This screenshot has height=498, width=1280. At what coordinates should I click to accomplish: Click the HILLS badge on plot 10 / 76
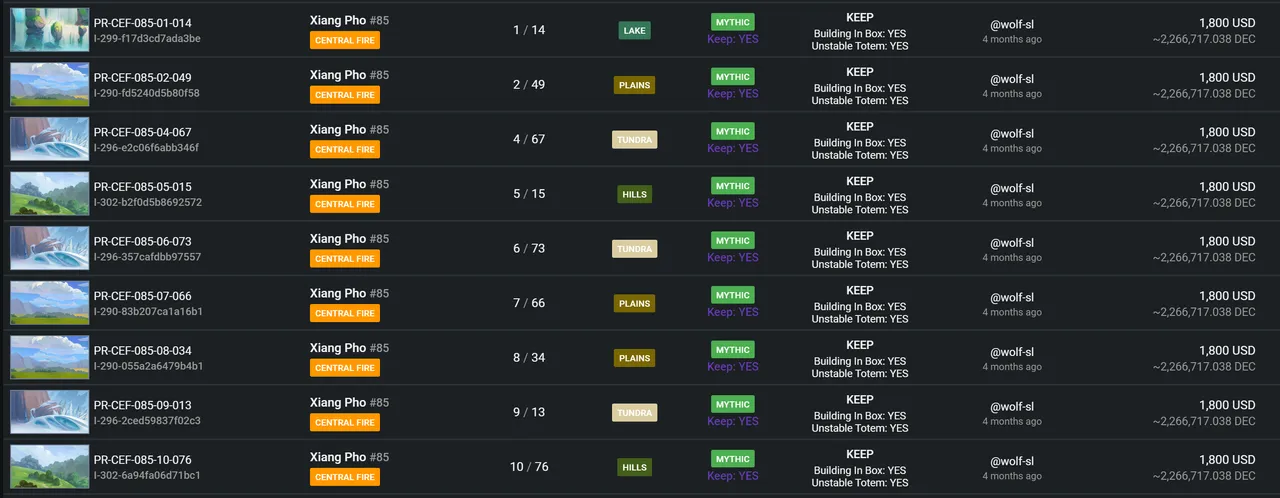pos(634,467)
